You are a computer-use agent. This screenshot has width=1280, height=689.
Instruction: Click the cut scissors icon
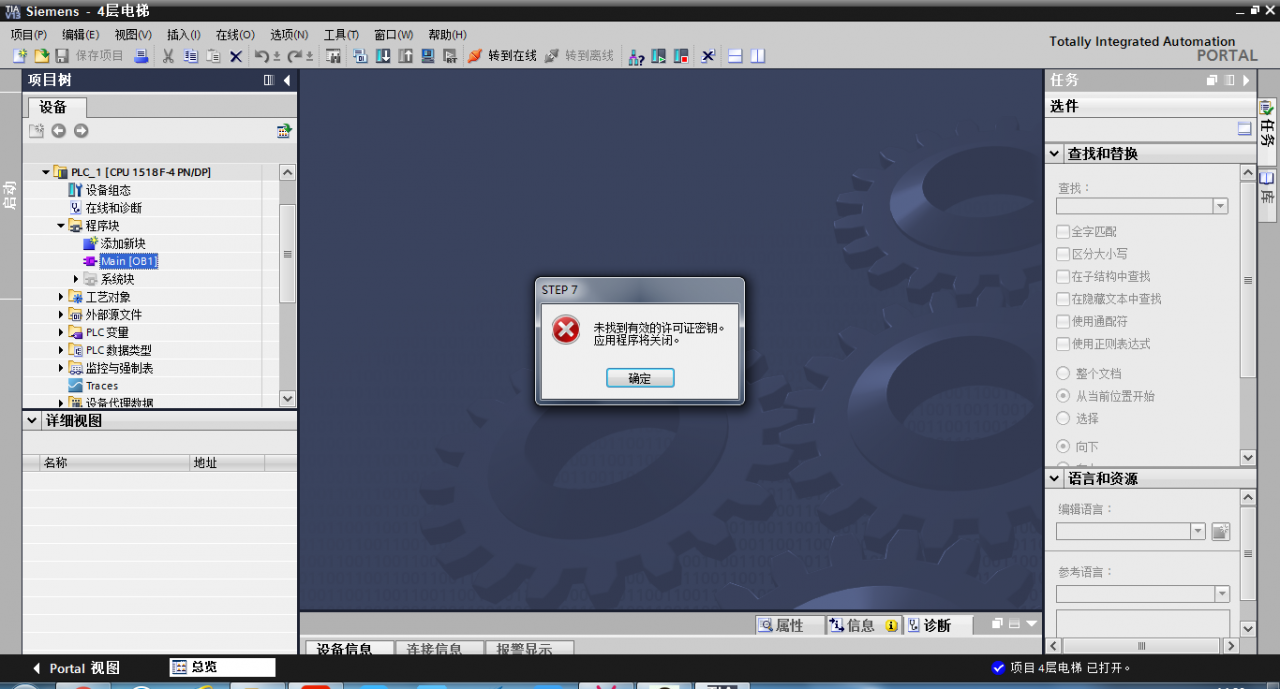pyautogui.click(x=168, y=56)
